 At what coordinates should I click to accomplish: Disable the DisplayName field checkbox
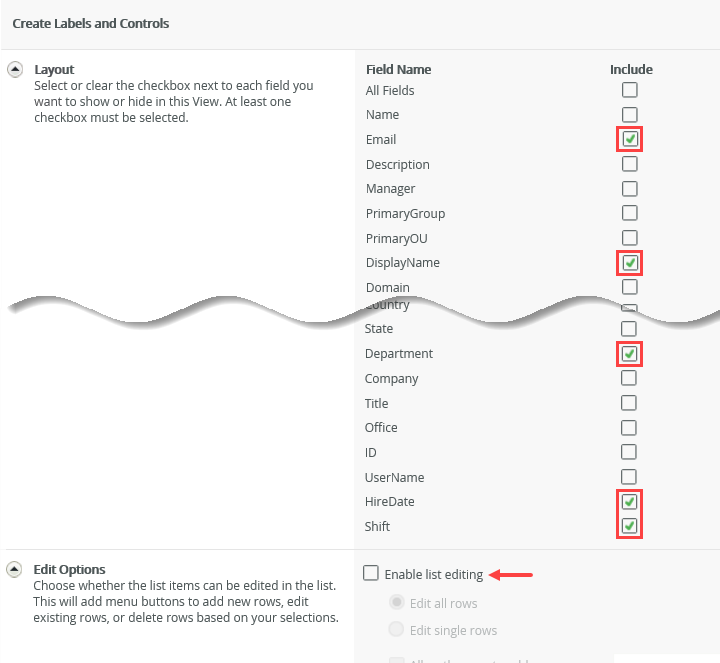(630, 263)
